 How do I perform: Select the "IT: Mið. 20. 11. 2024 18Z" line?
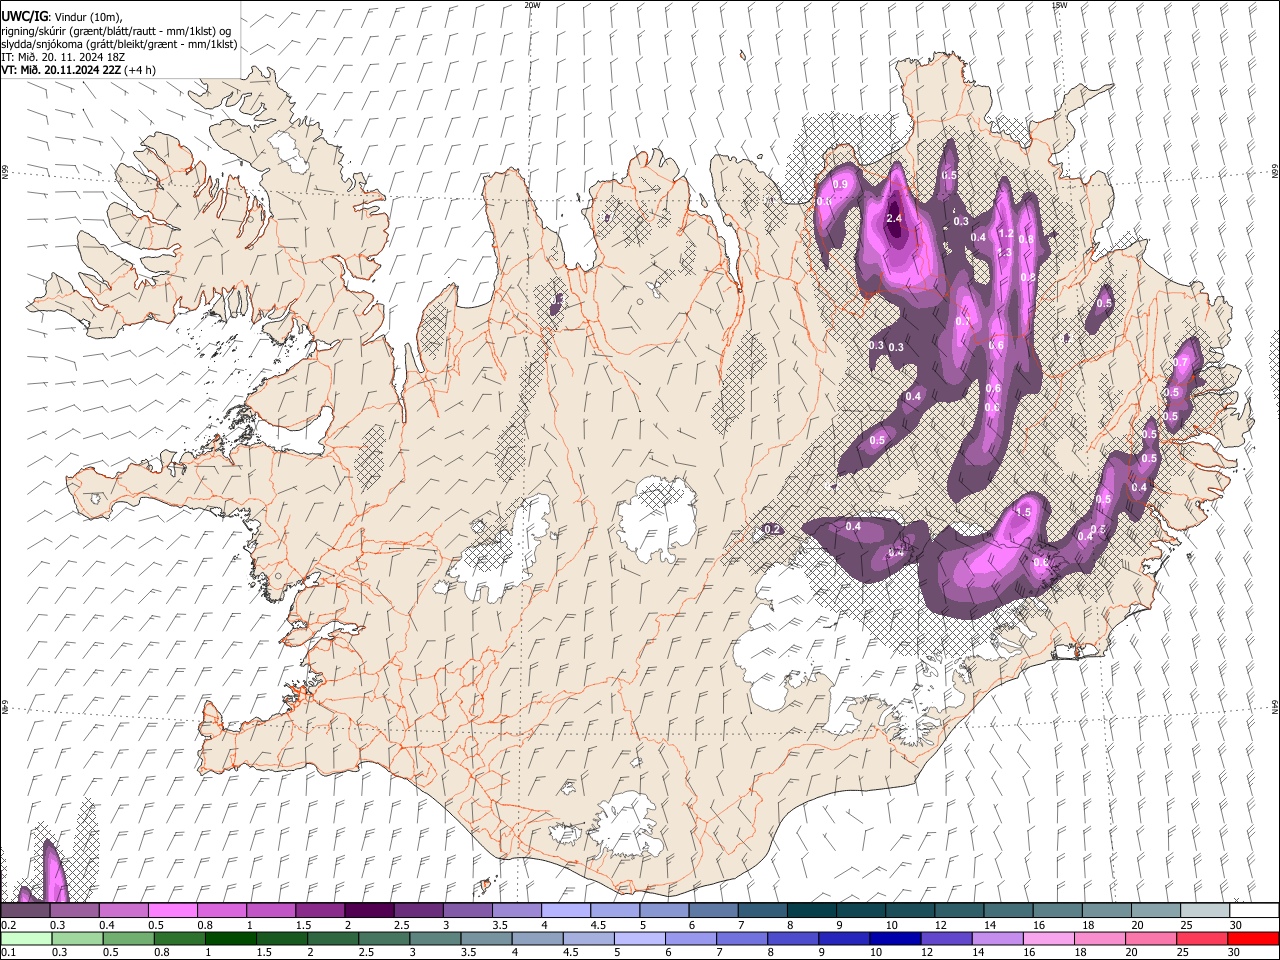click(63, 57)
